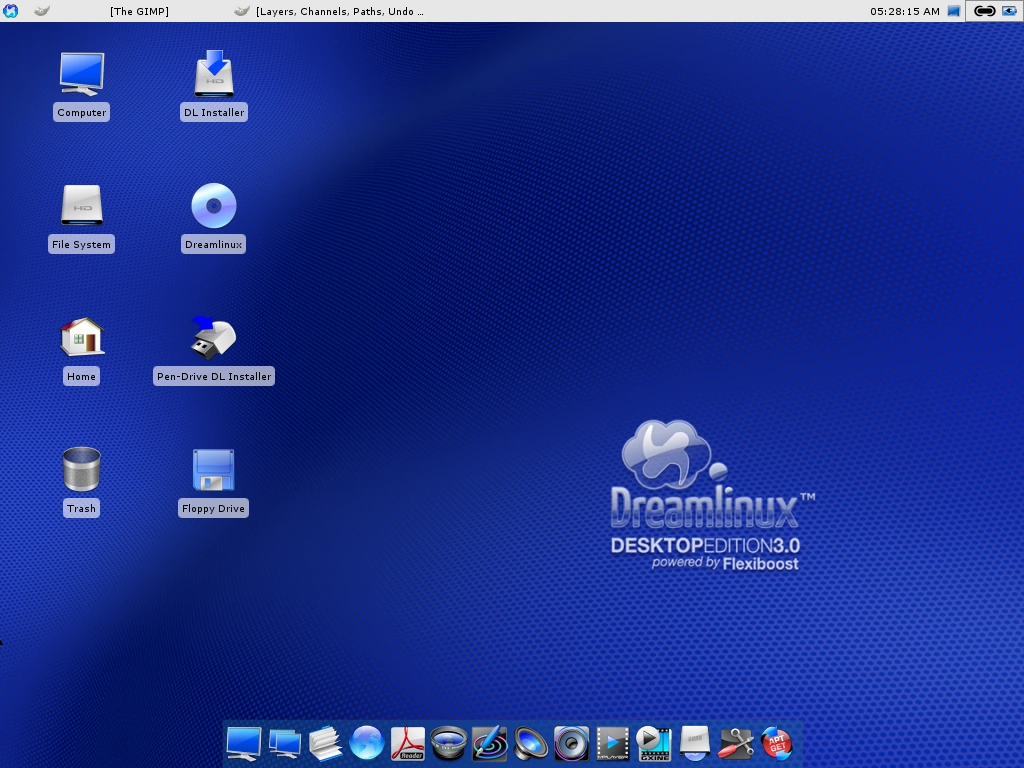This screenshot has width=1024, height=768.
Task: Open the file manager folder dock icon
Action: [326, 743]
